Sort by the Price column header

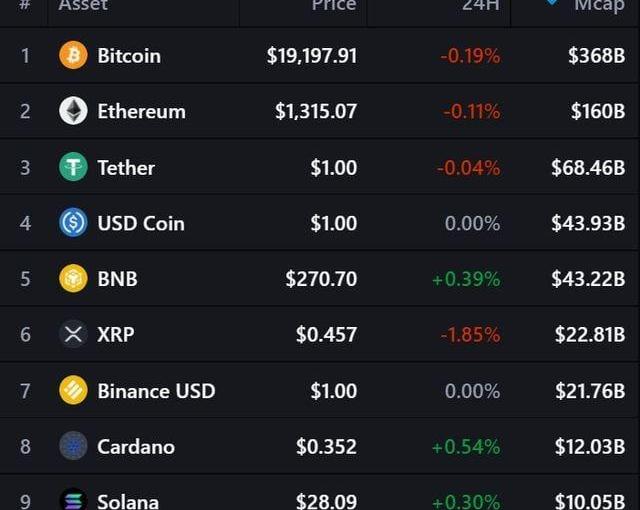tap(334, 5)
